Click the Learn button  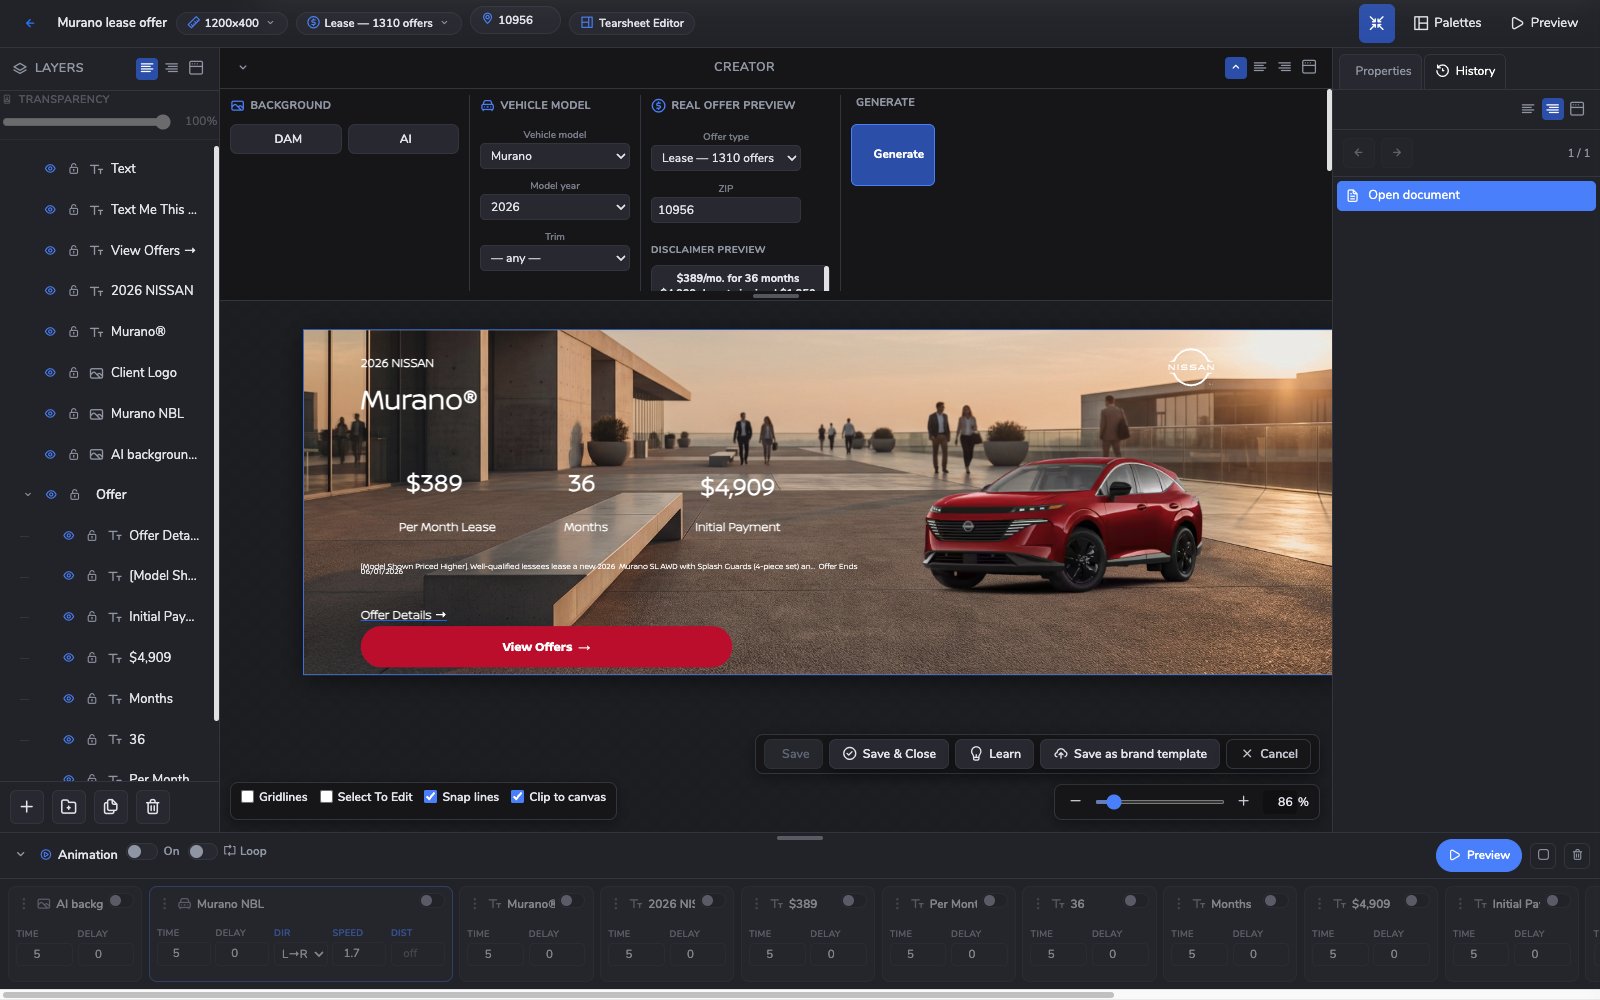[995, 754]
